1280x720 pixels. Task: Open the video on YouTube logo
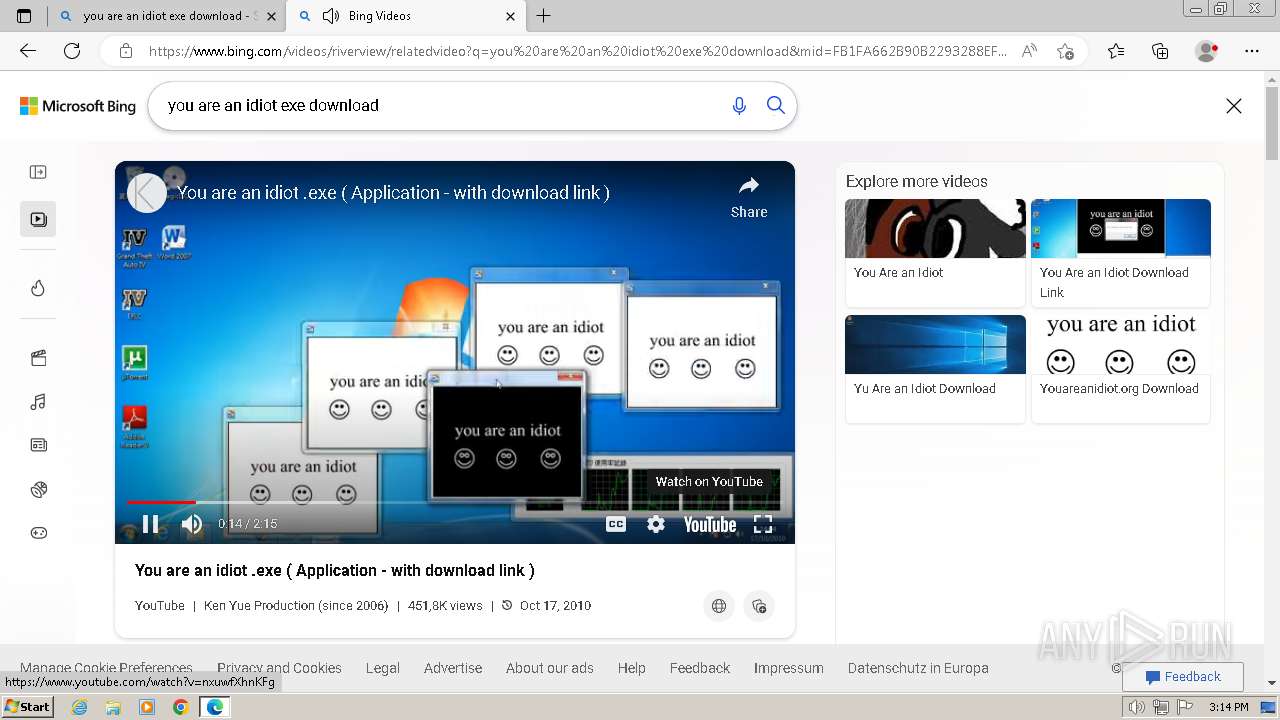coord(710,524)
